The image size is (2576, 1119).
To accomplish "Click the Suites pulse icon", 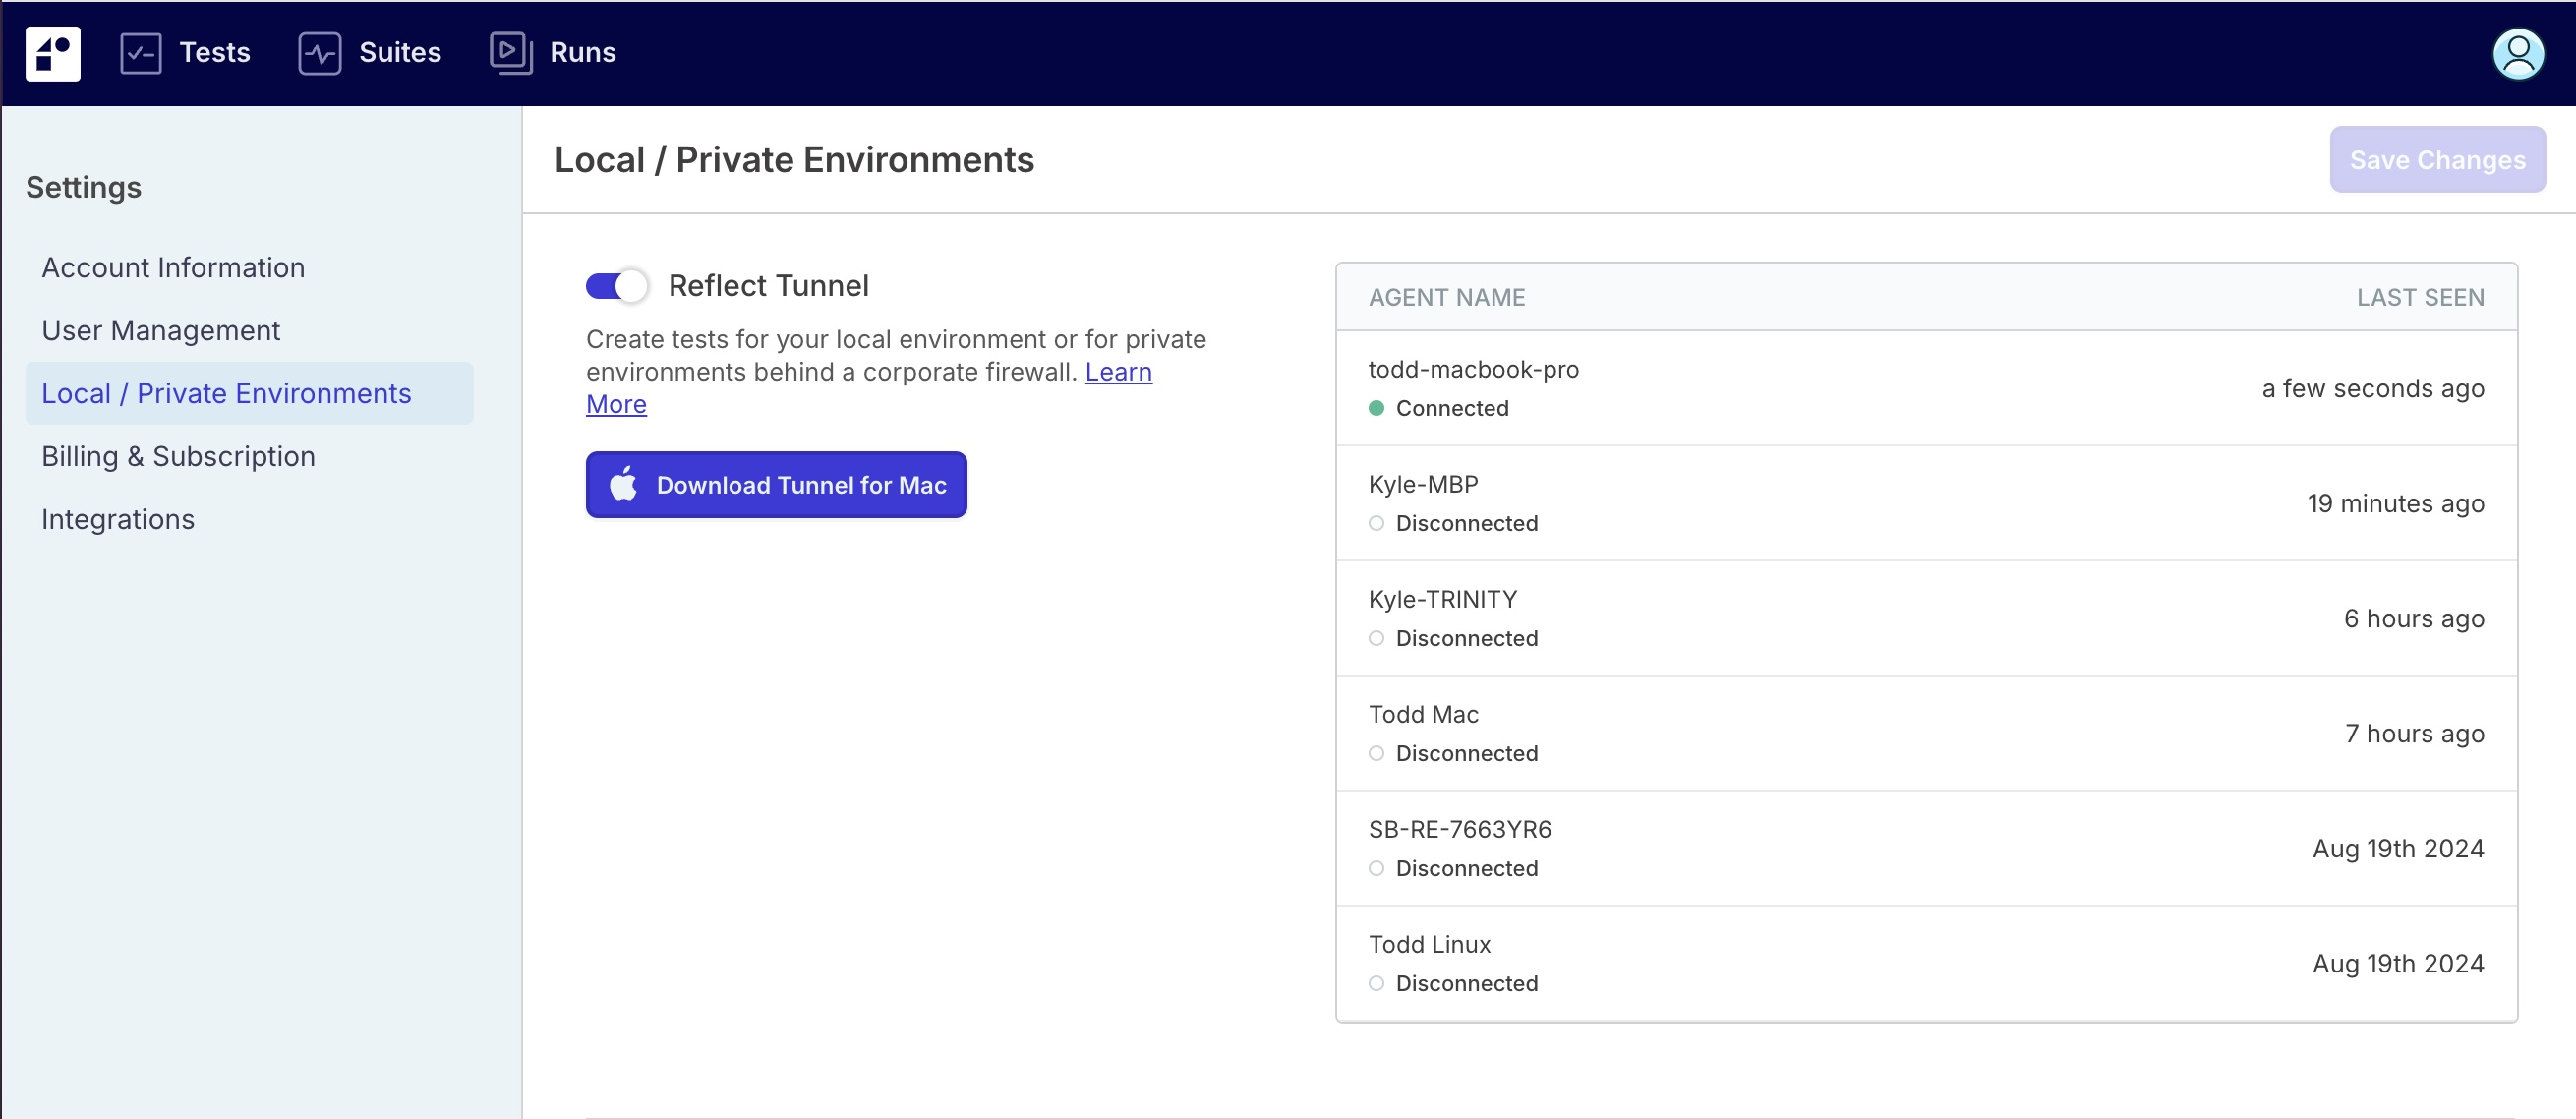I will coord(319,53).
